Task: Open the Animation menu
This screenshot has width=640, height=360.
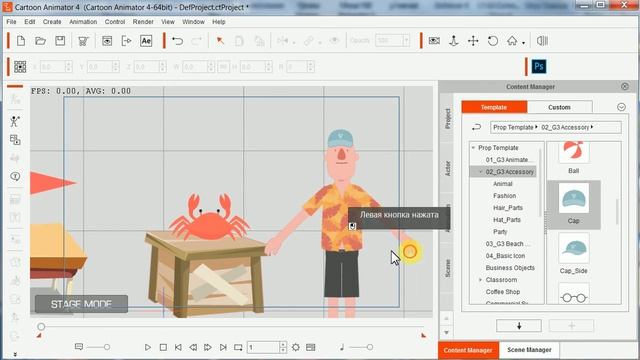Action: point(83,22)
